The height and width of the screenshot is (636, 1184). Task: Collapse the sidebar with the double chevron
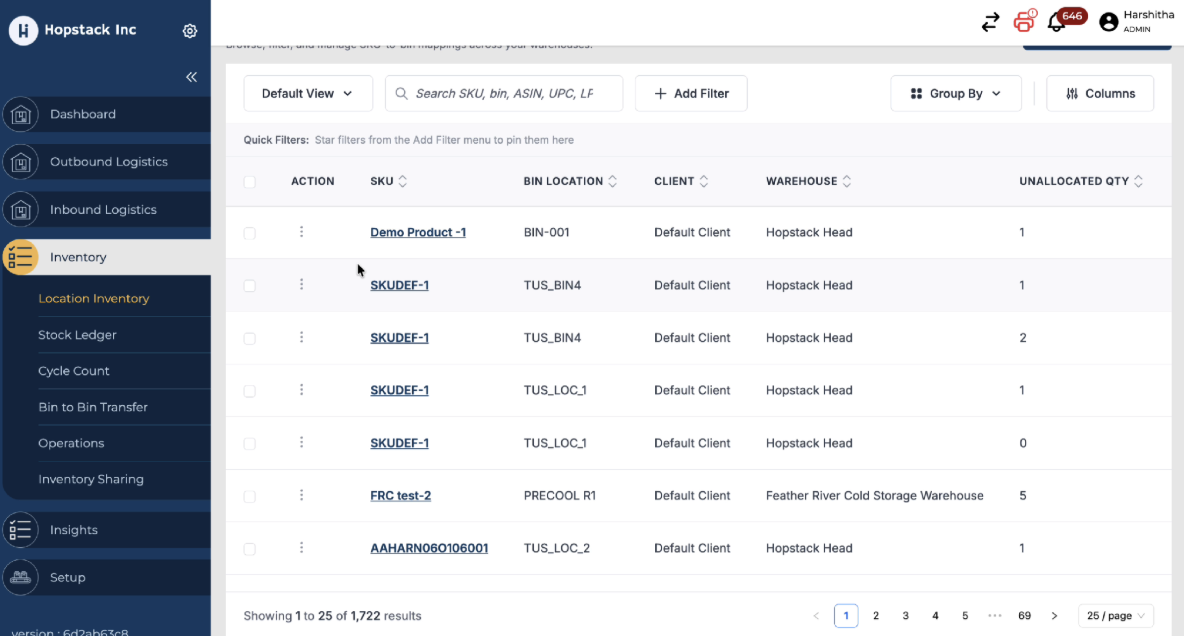192,77
